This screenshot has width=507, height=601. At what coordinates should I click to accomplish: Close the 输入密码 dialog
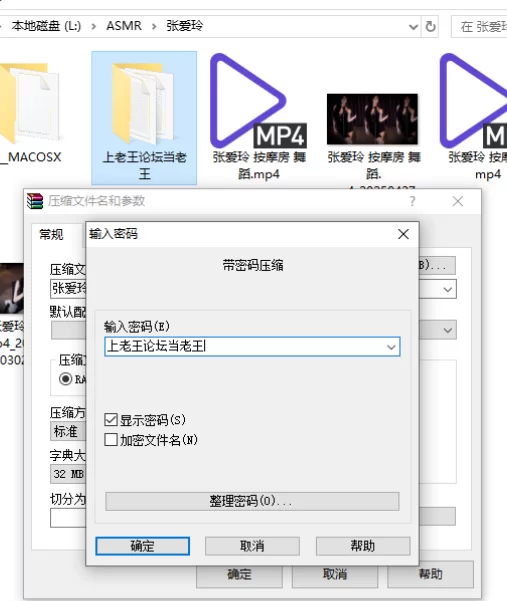pyautogui.click(x=403, y=234)
